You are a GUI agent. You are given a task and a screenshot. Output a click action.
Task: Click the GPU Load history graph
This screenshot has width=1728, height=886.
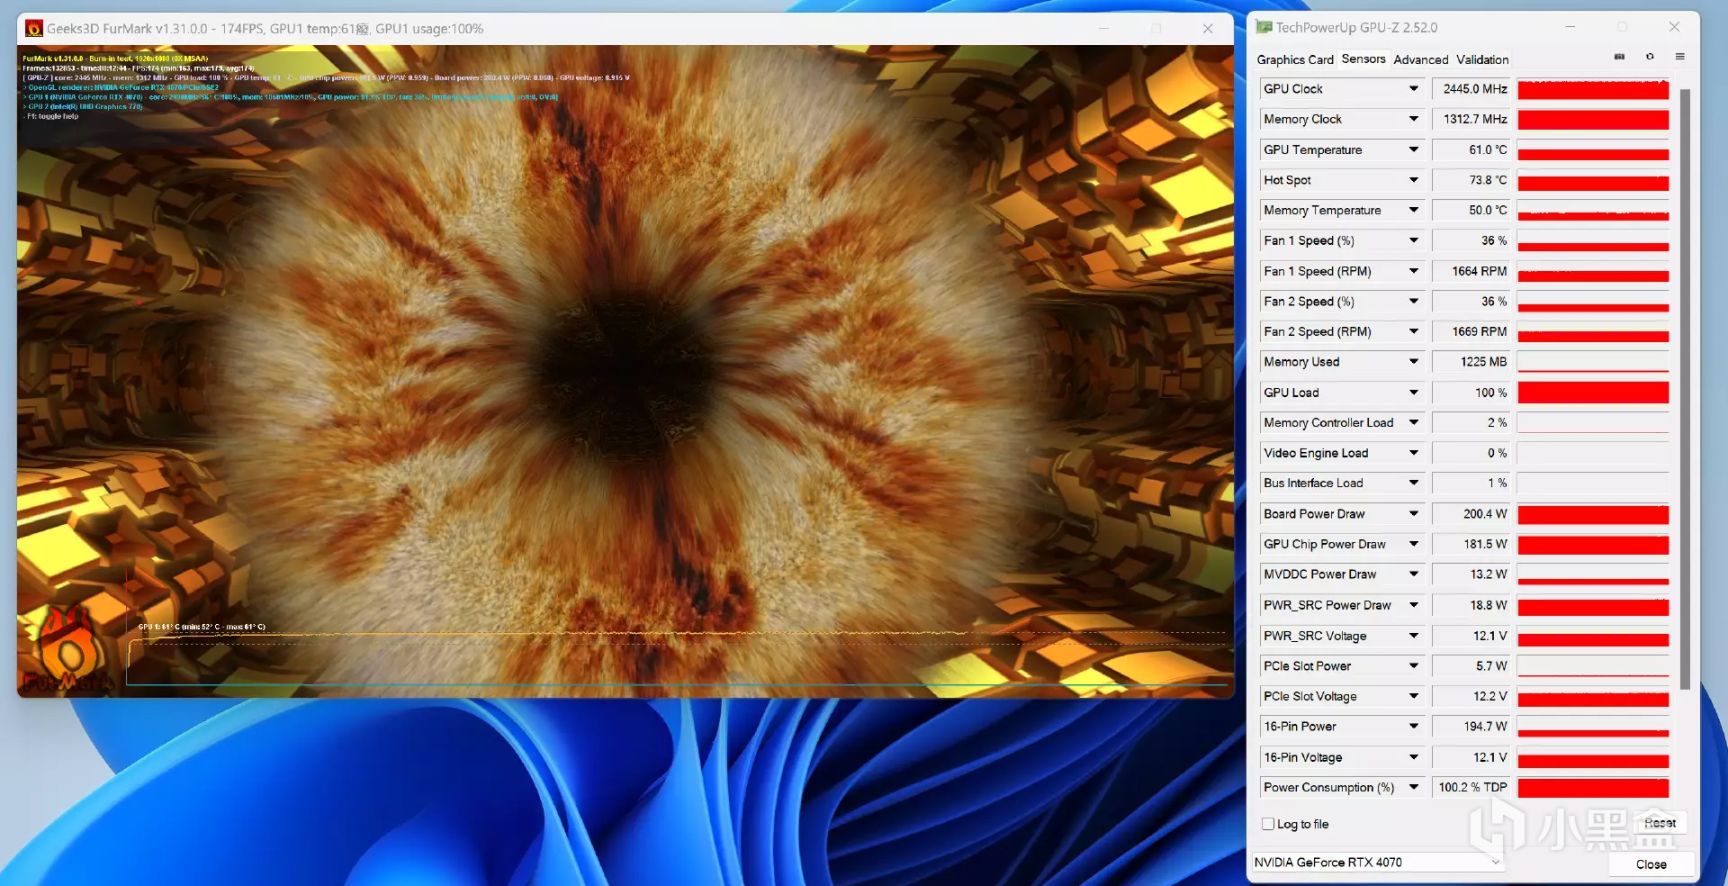(1593, 393)
